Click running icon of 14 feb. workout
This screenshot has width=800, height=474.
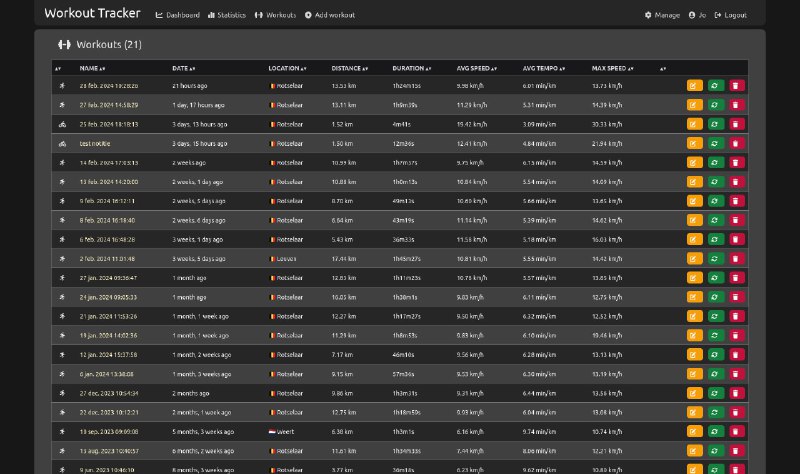click(x=62, y=162)
